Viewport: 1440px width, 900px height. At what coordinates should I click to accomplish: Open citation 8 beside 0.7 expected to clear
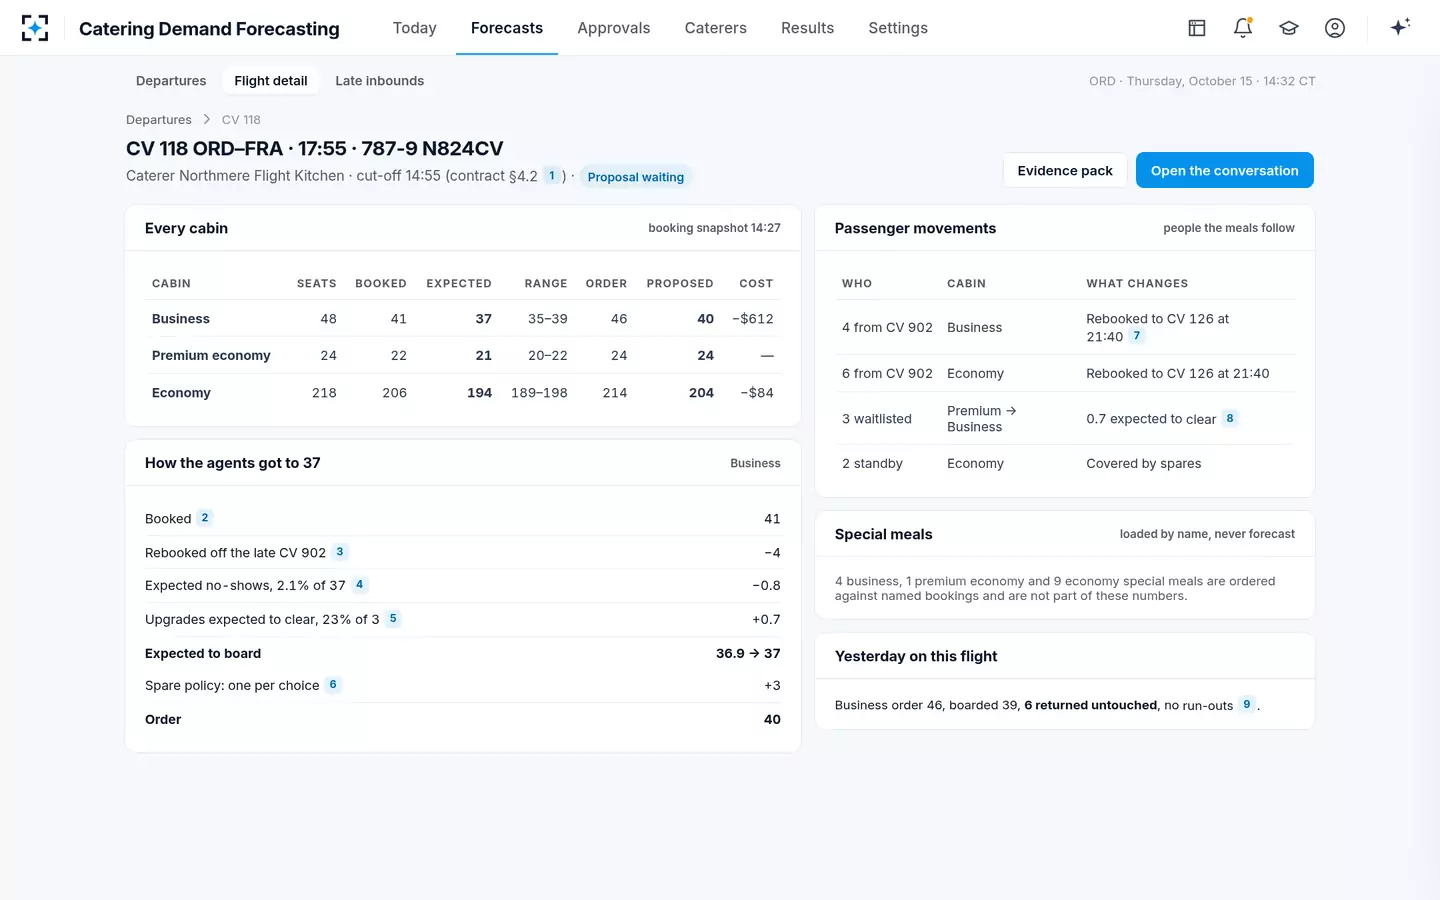coord(1230,419)
